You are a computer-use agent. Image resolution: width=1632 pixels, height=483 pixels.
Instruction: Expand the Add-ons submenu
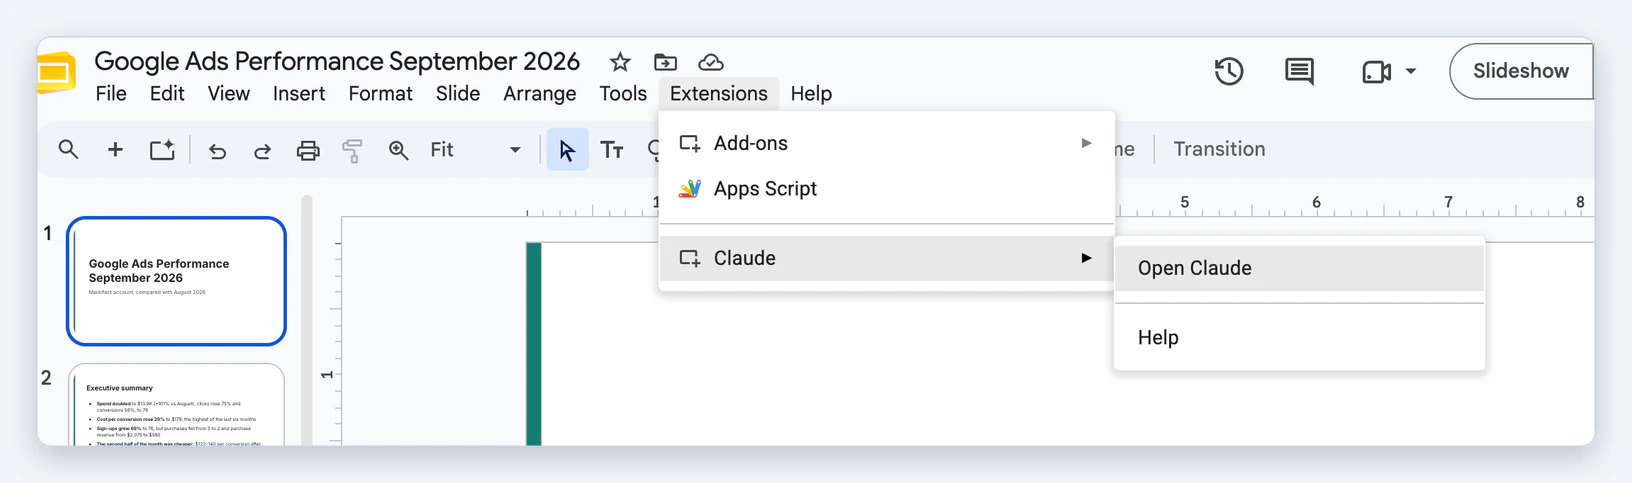click(887, 143)
